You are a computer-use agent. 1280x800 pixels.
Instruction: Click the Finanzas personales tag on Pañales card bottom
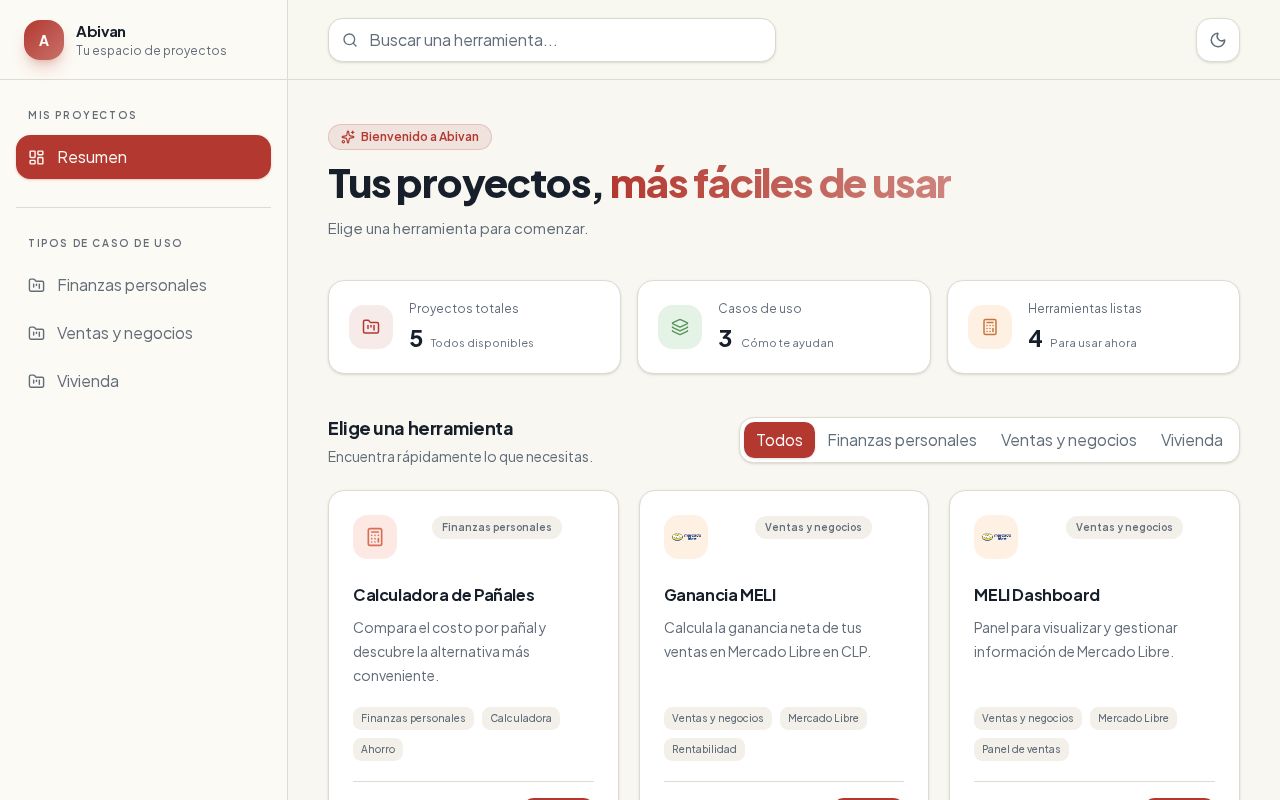(x=413, y=718)
